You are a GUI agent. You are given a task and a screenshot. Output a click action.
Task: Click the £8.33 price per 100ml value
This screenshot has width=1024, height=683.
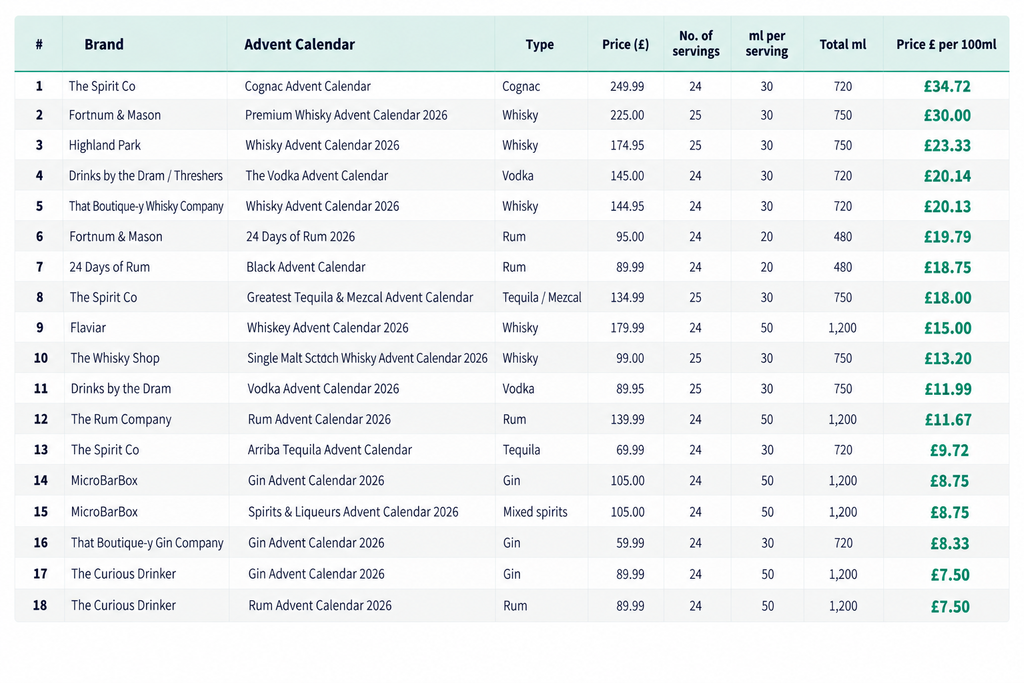click(950, 543)
